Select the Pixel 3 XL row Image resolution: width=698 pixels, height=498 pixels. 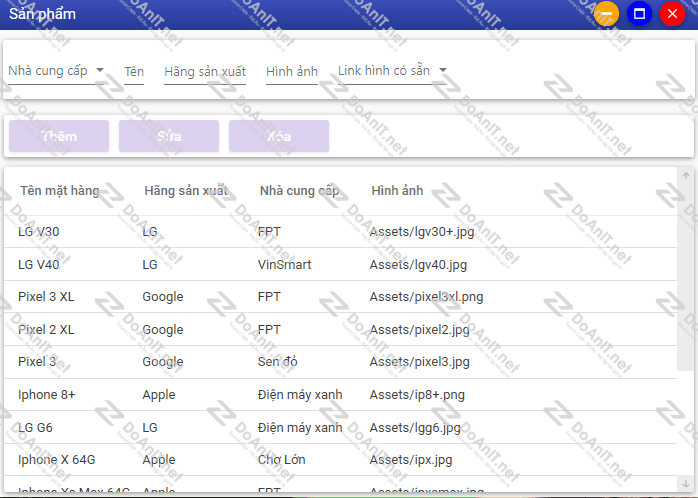(341, 297)
